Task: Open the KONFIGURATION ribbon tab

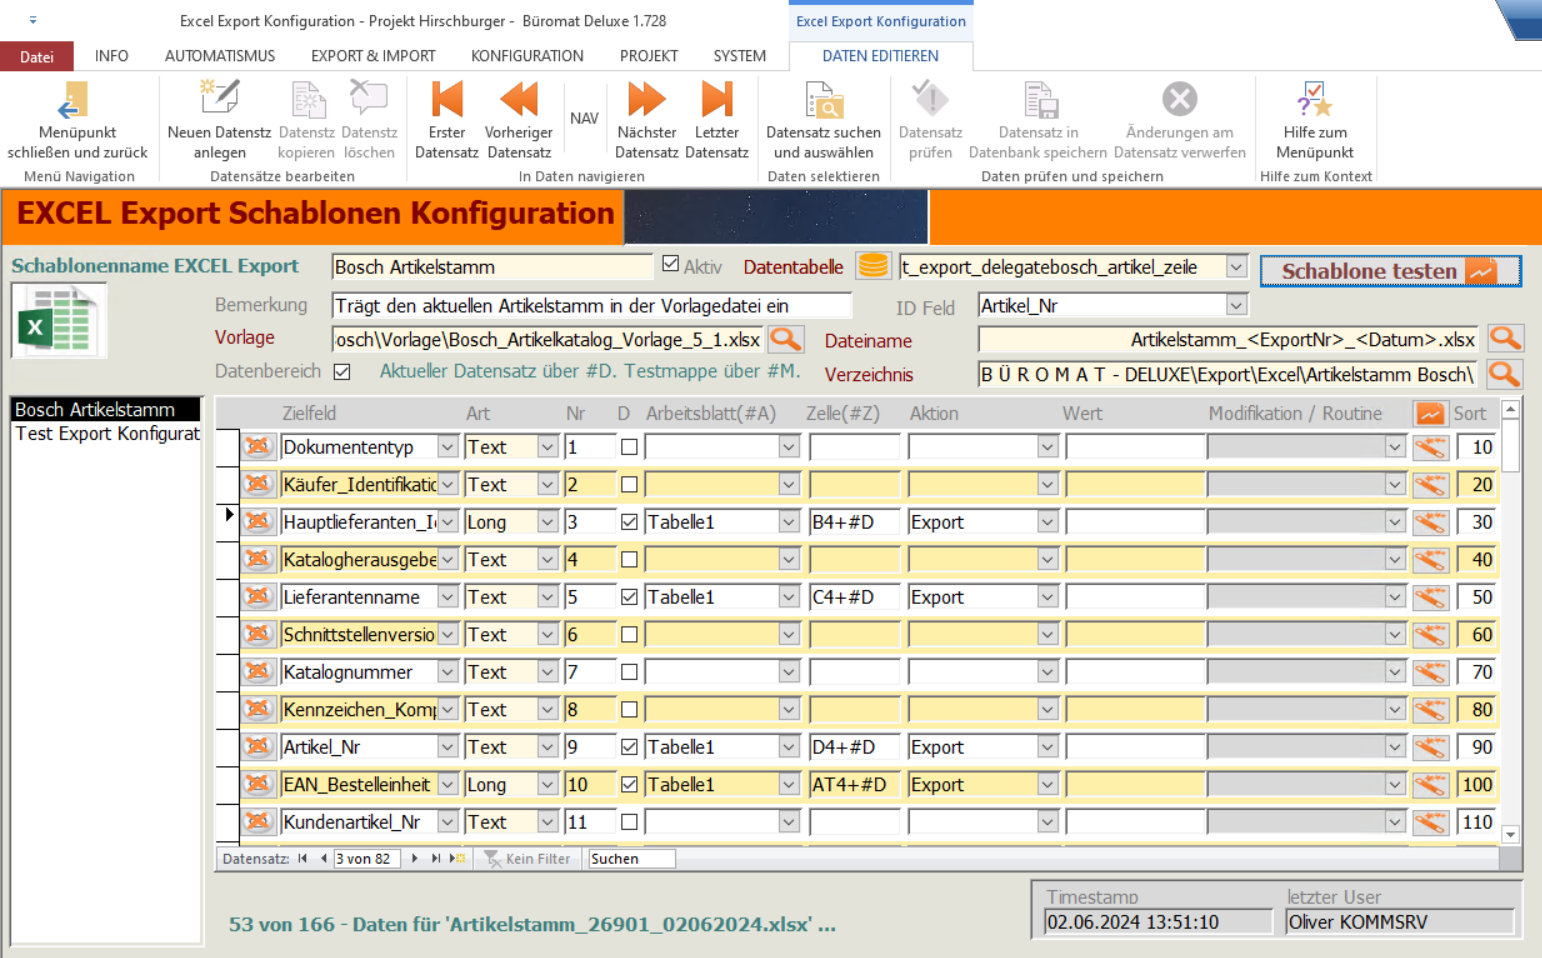Action: [527, 56]
